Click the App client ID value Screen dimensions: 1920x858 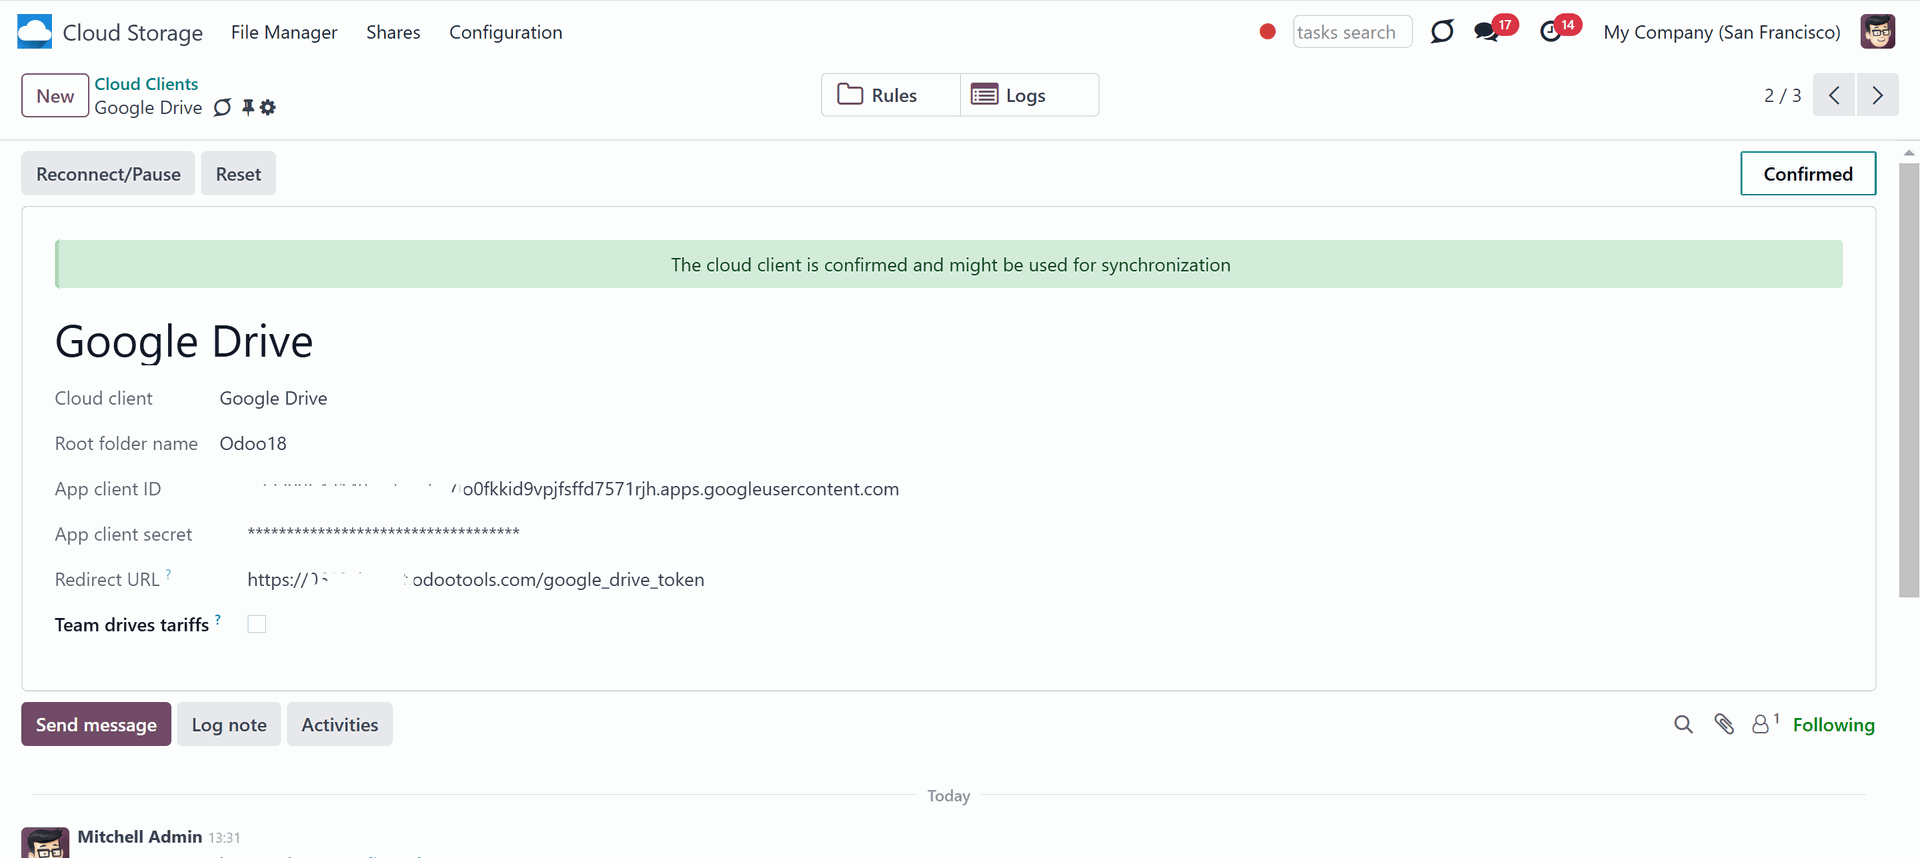click(x=573, y=489)
